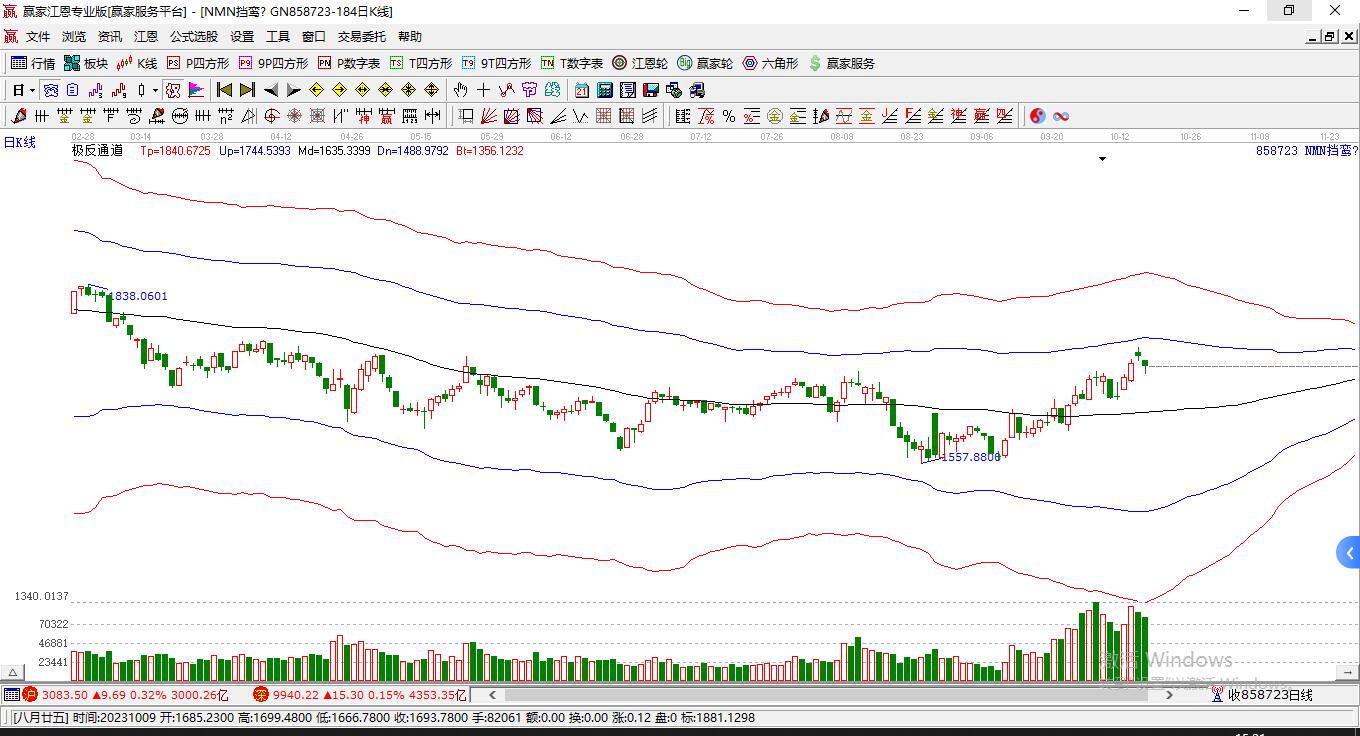Open the P数字表 number table
The width and height of the screenshot is (1360, 736).
point(349,63)
